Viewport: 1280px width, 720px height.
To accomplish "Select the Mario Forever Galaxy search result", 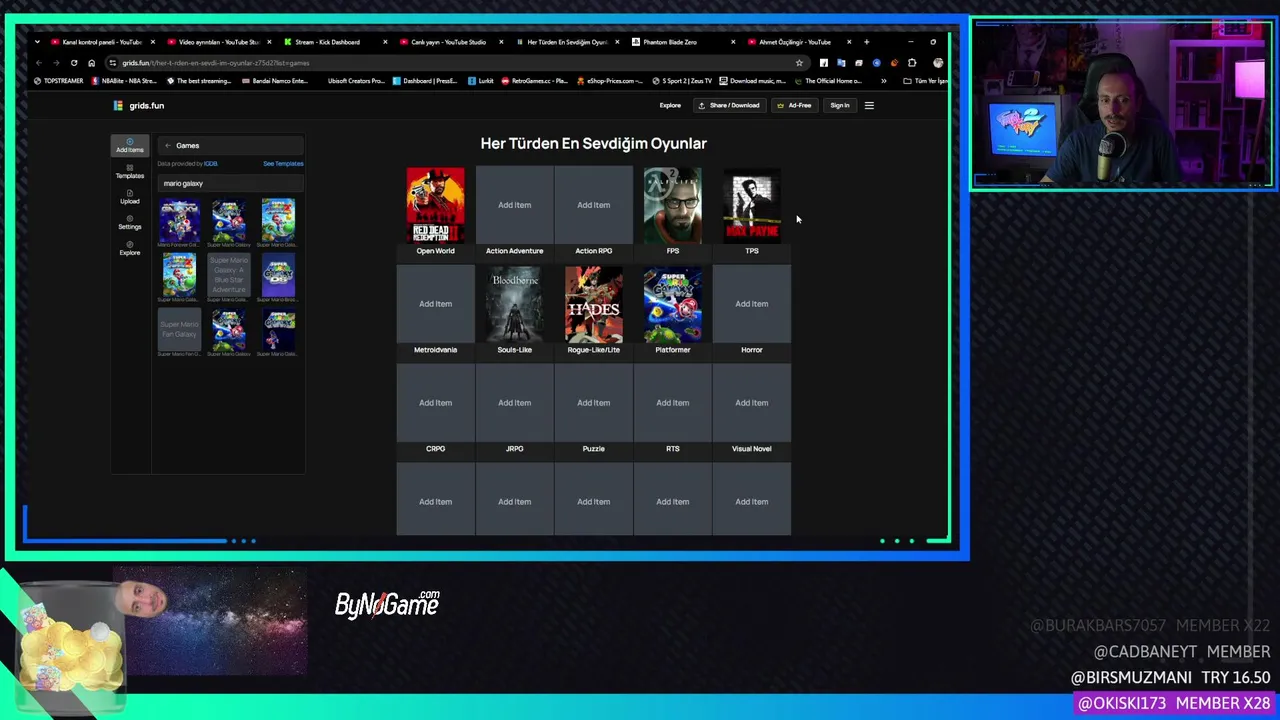I will pyautogui.click(x=180, y=220).
